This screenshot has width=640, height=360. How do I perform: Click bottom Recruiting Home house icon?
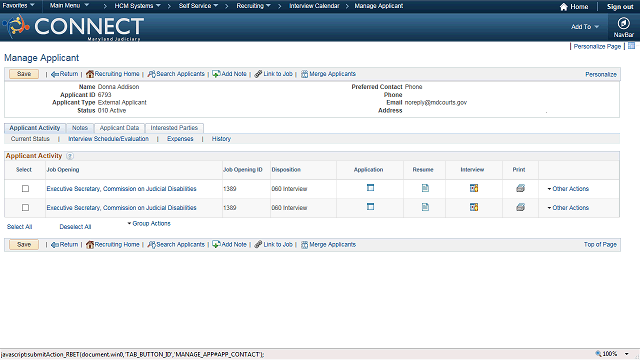[90, 244]
